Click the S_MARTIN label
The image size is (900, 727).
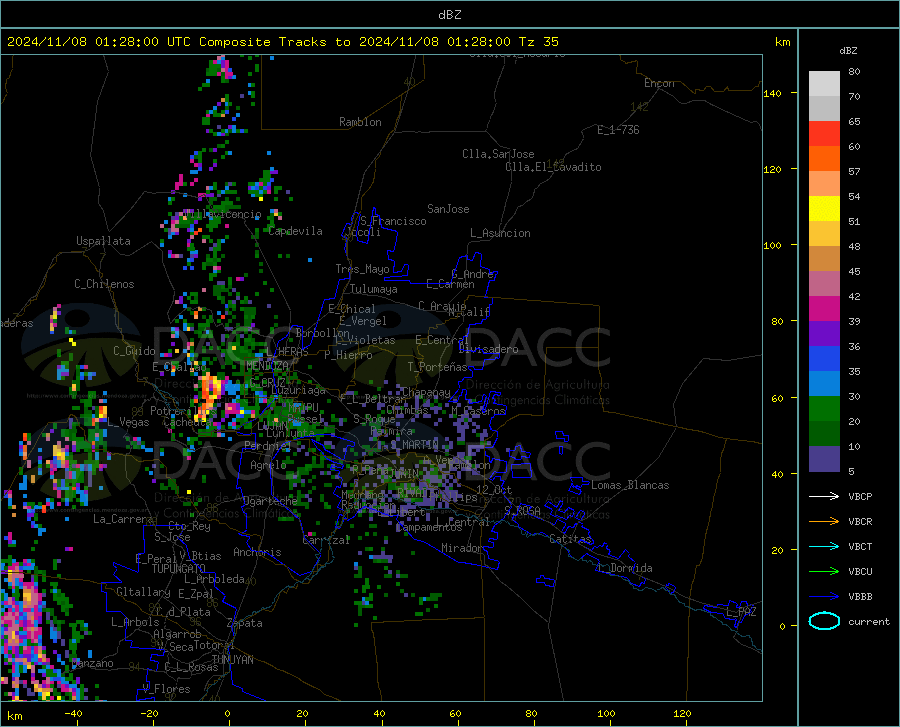click(414, 444)
